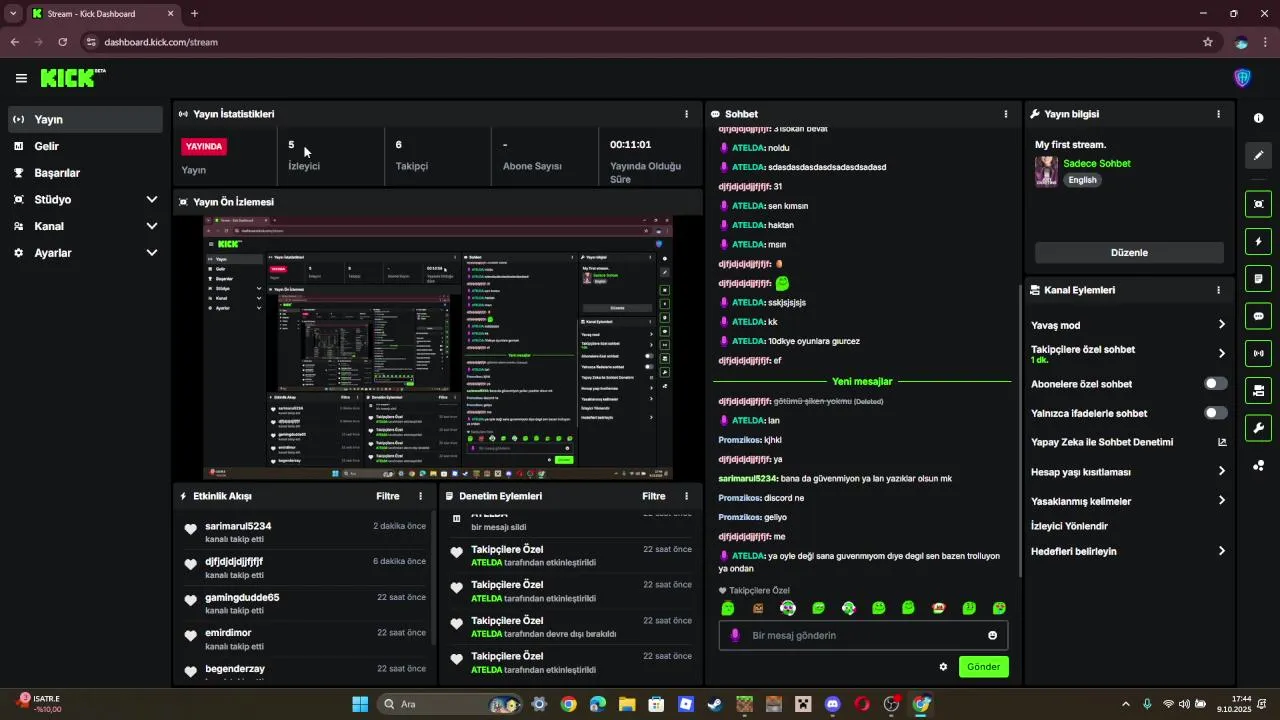Open Discord from the taskbar
This screenshot has width=1280, height=720.
[832, 704]
